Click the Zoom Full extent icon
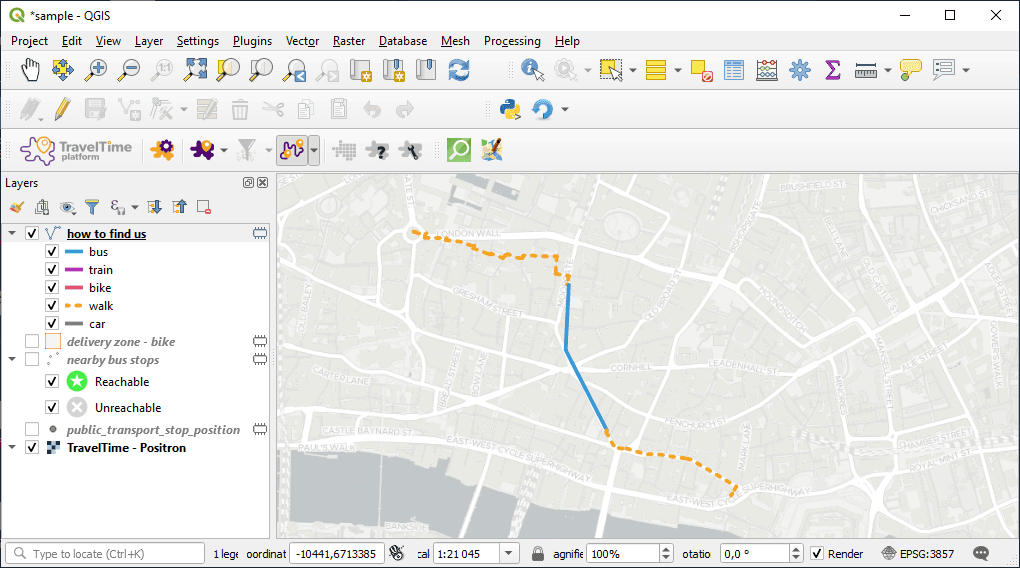This screenshot has width=1020, height=568. pyautogui.click(x=195, y=70)
